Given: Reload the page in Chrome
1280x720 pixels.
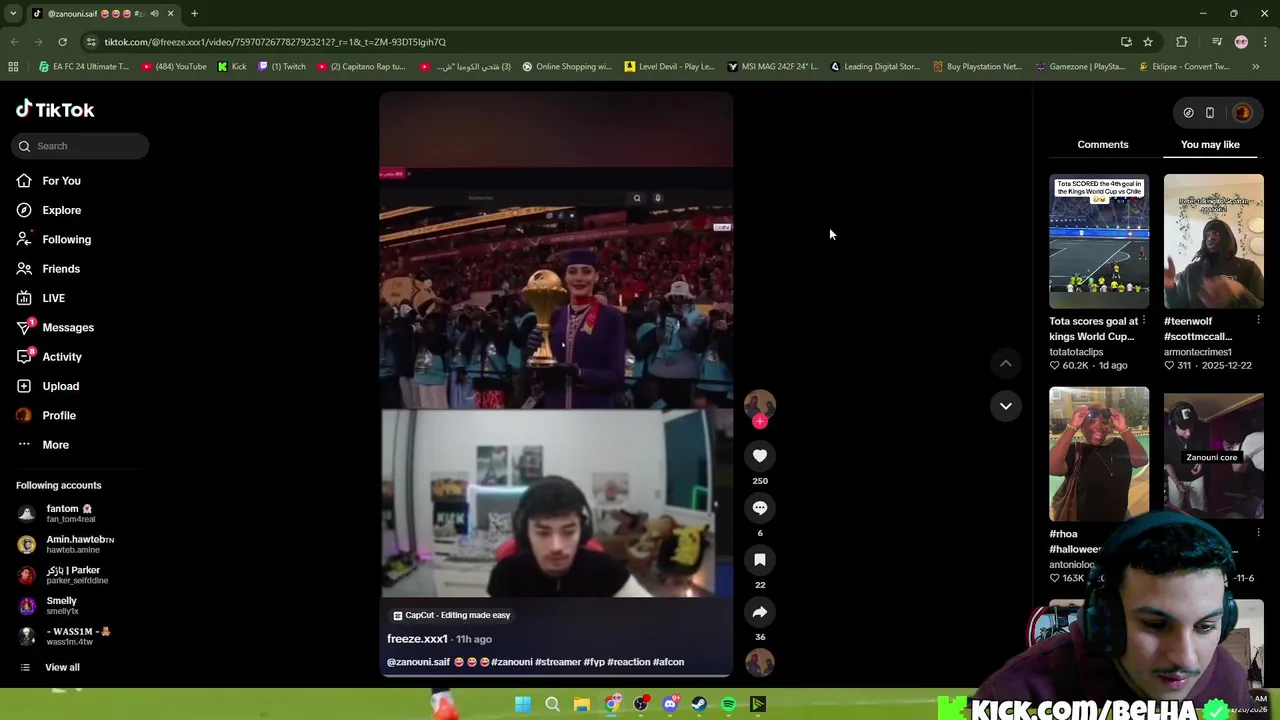Looking at the screenshot, I should [x=62, y=42].
